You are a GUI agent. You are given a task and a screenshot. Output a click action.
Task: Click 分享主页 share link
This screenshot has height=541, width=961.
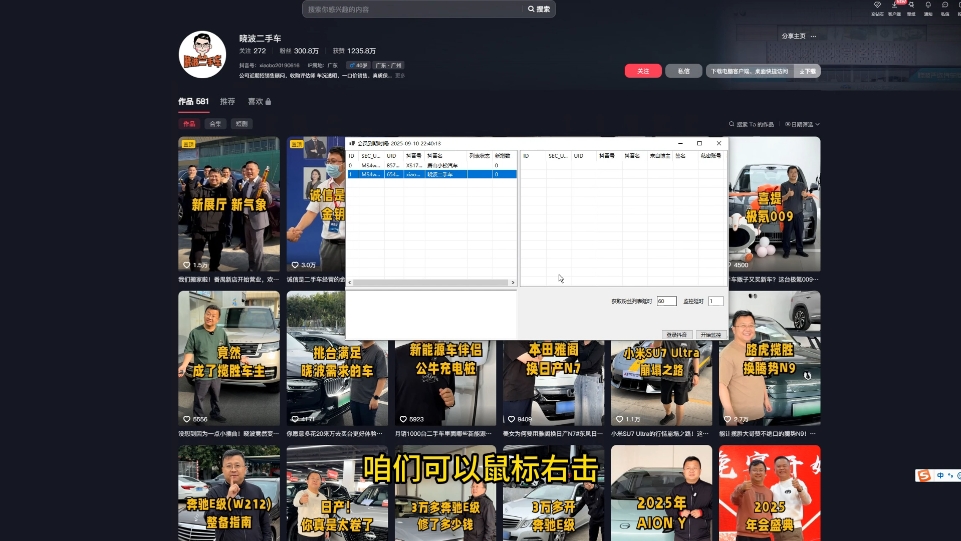793,36
